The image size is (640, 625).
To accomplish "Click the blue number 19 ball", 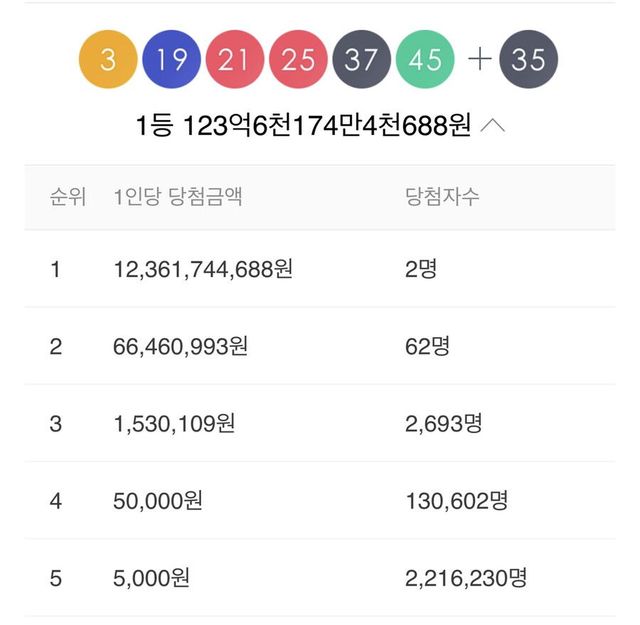I will (172, 60).
